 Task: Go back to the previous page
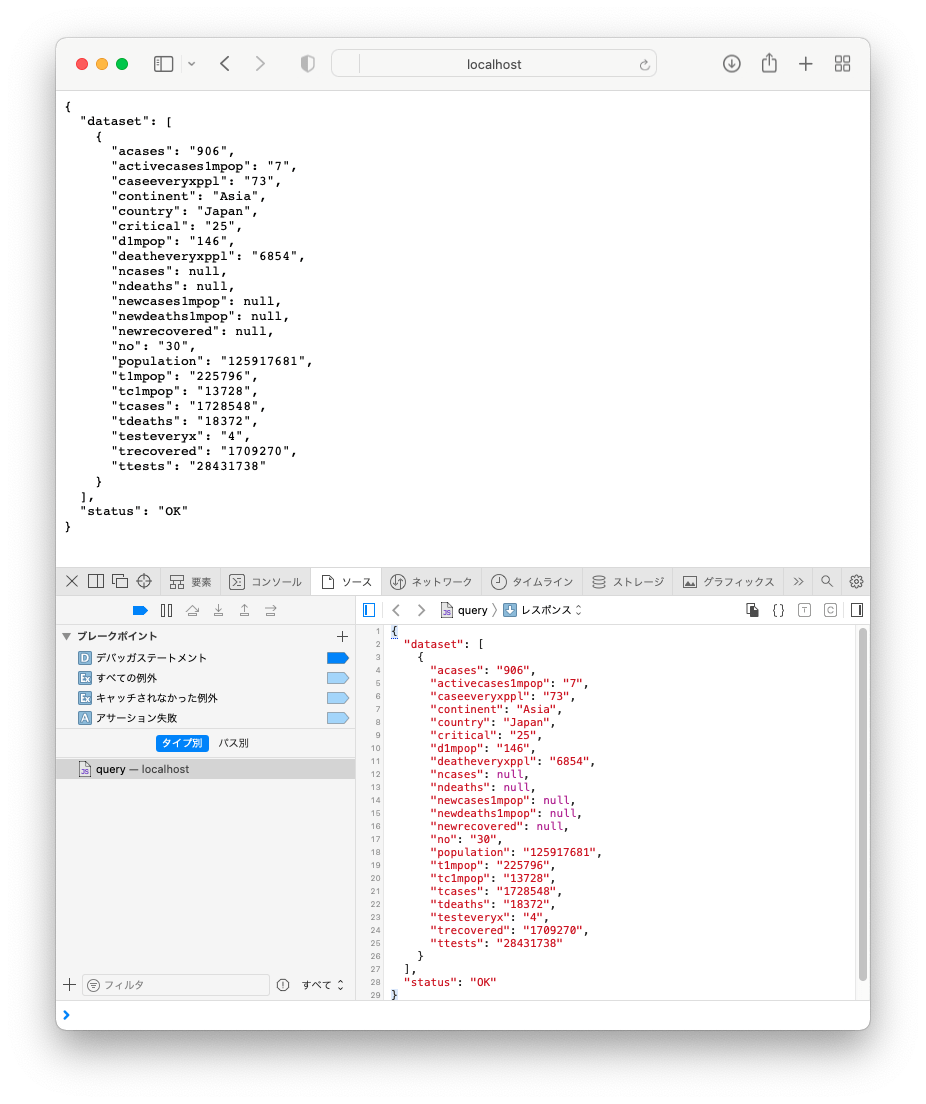tap(225, 64)
